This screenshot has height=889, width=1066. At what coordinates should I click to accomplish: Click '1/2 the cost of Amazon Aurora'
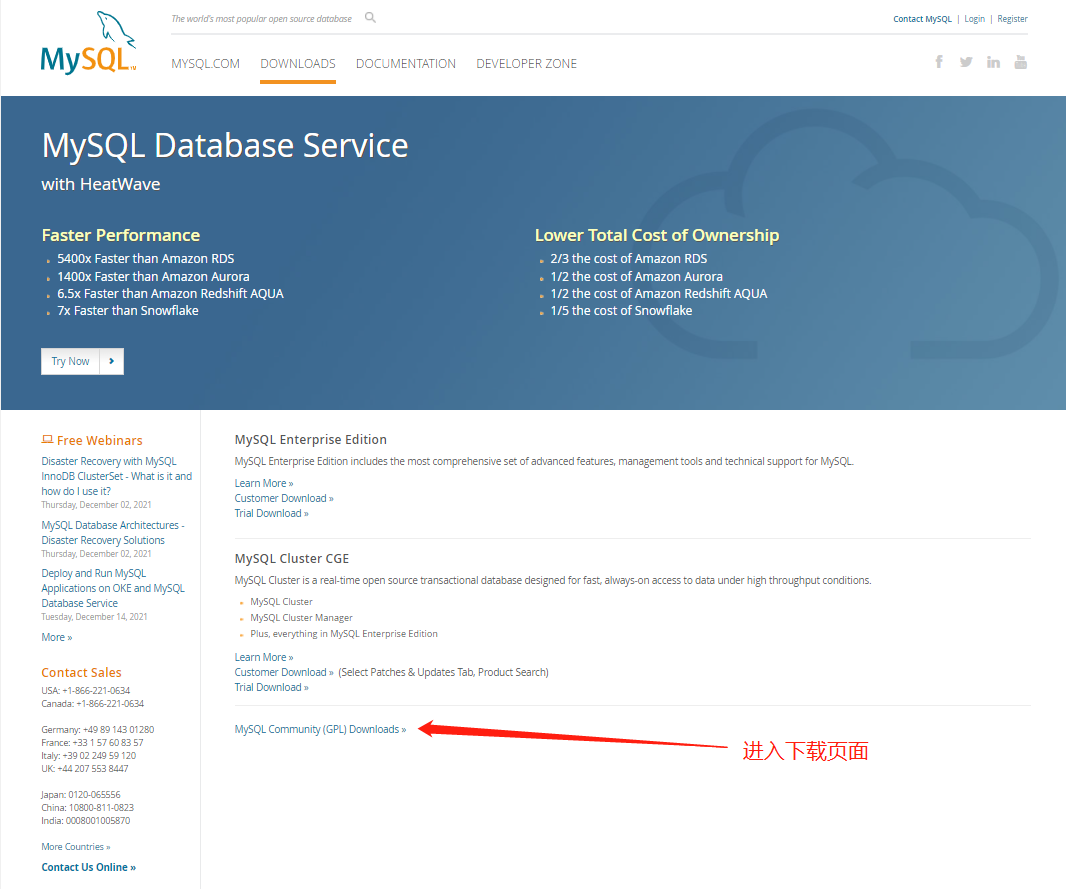point(636,277)
